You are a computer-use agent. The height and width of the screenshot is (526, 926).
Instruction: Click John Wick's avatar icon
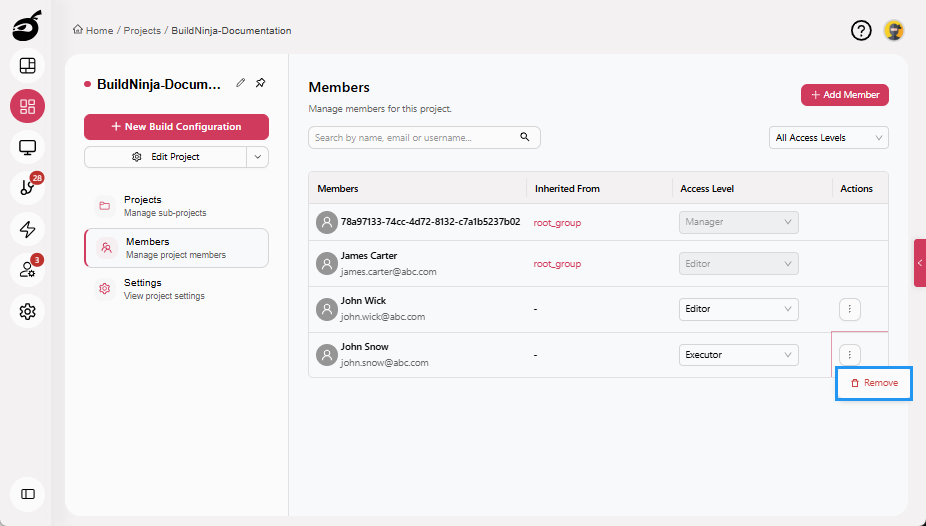click(327, 309)
